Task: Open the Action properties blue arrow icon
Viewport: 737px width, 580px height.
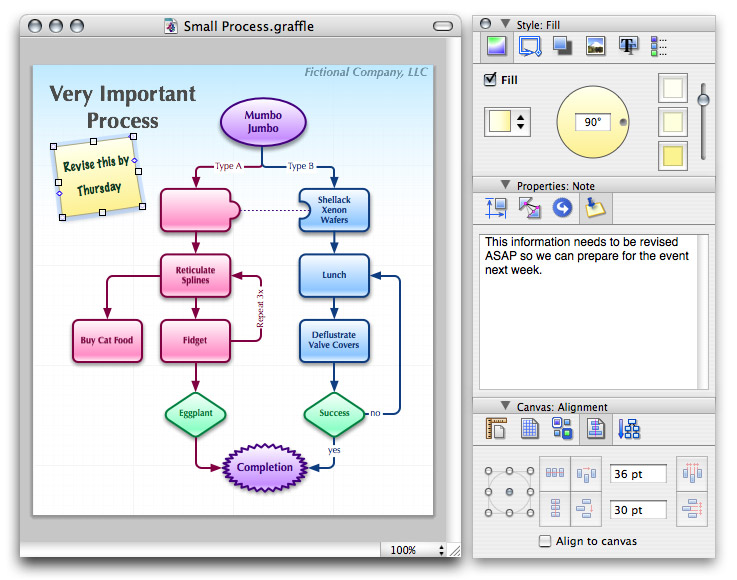Action: [562, 208]
